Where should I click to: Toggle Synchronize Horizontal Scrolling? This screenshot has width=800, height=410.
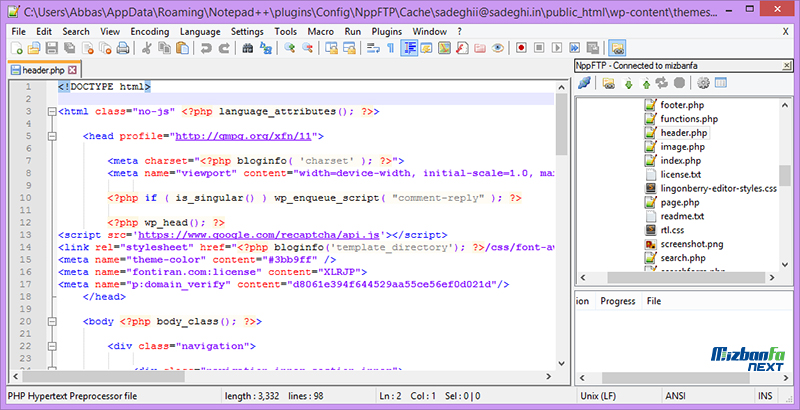tap(349, 48)
